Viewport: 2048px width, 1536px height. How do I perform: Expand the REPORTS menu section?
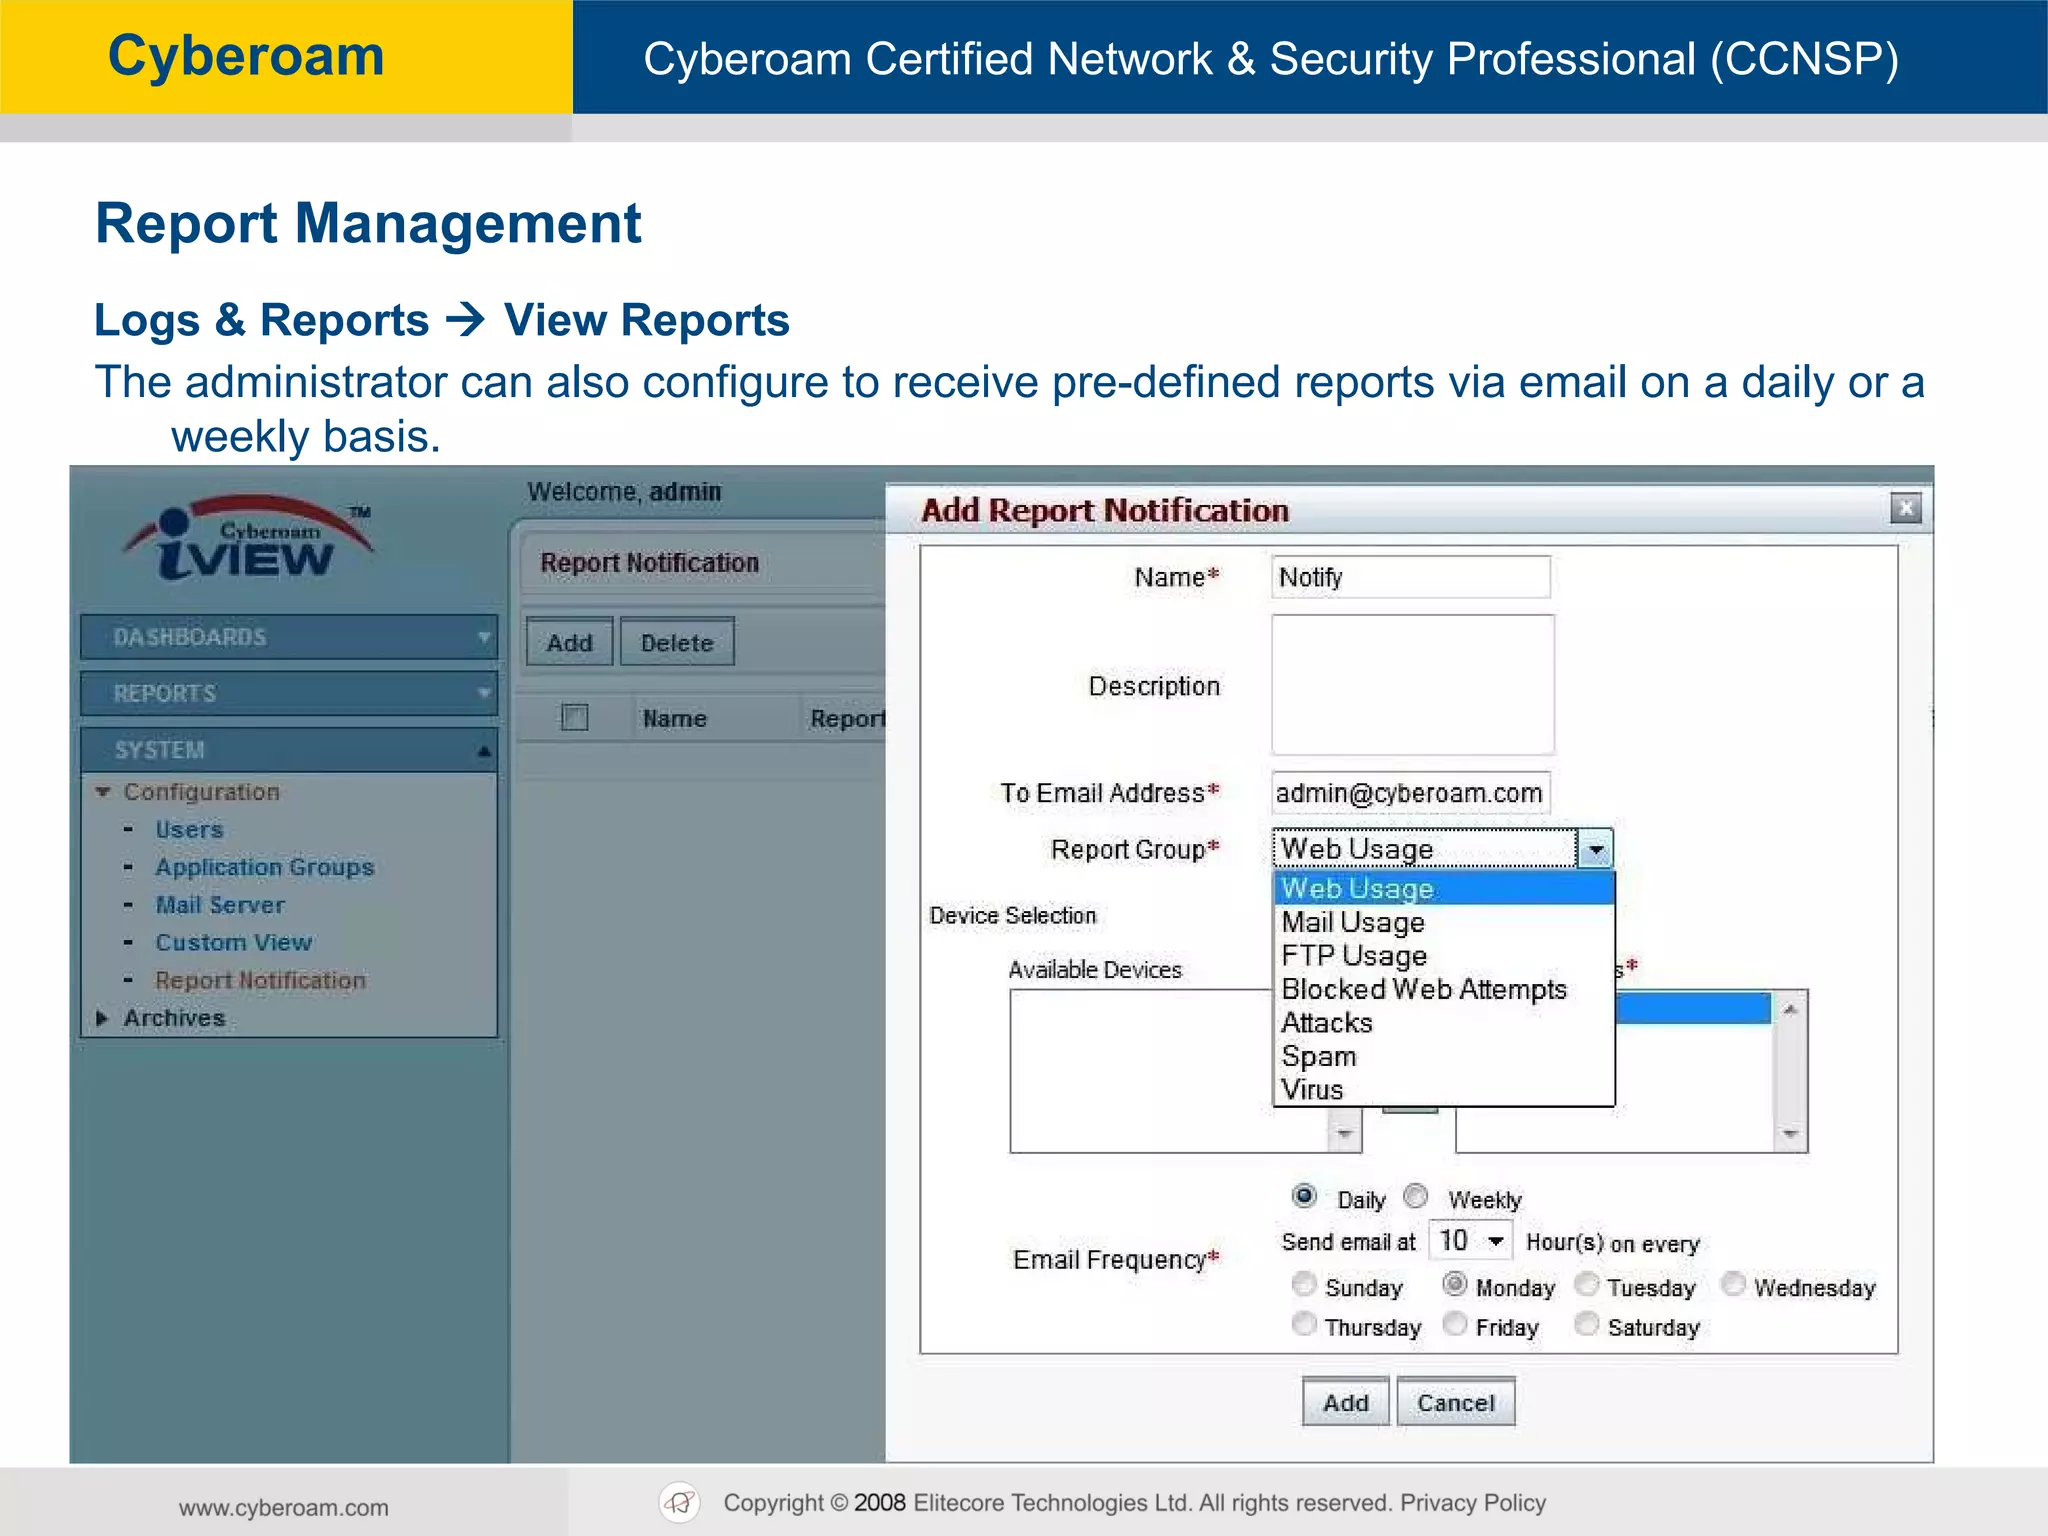(288, 693)
